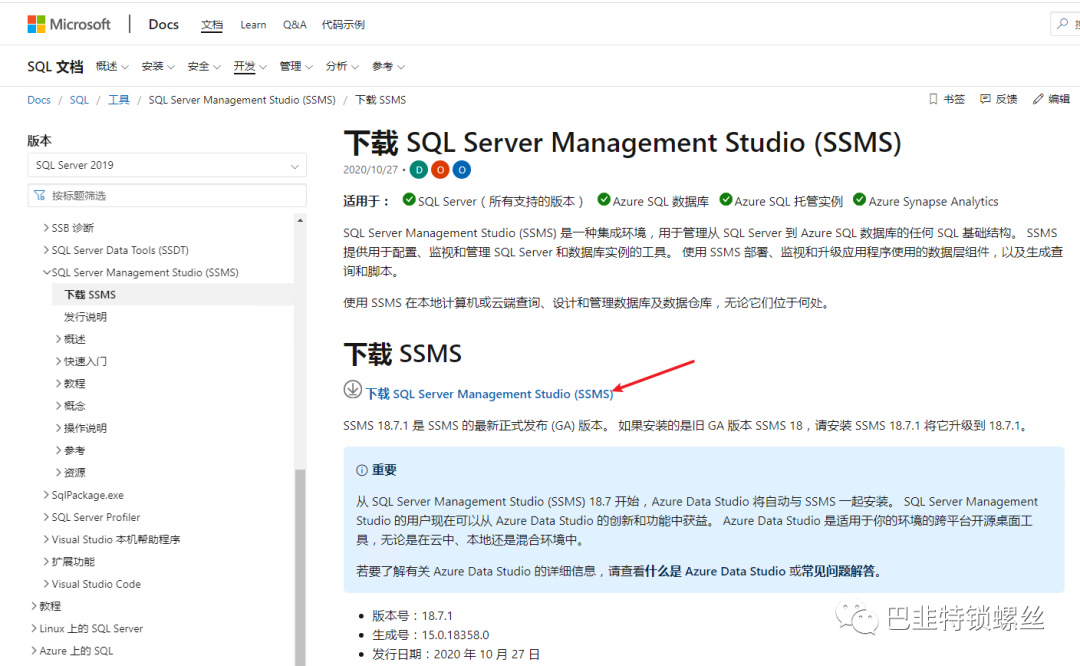The image size is (1080, 666).
Task: Open the SQL Server 2019 version dropdown
Action: (167, 165)
